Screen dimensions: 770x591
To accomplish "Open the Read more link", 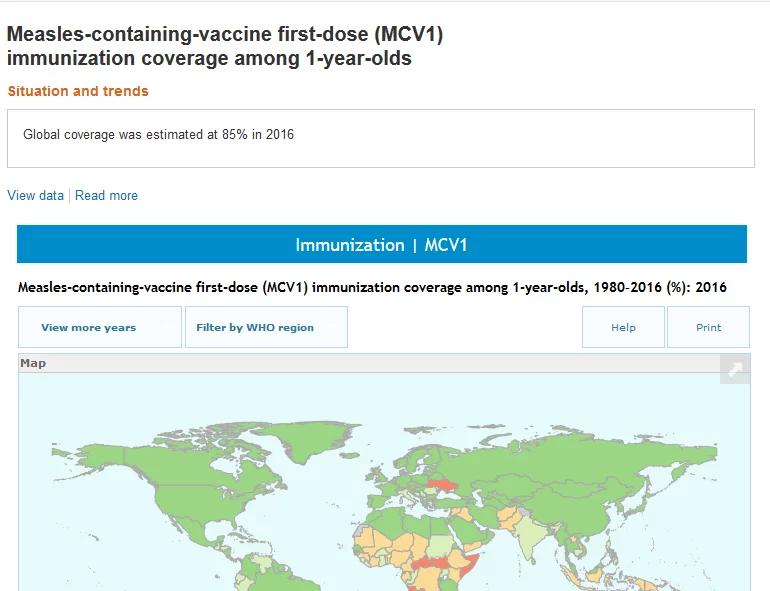I will tap(106, 196).
